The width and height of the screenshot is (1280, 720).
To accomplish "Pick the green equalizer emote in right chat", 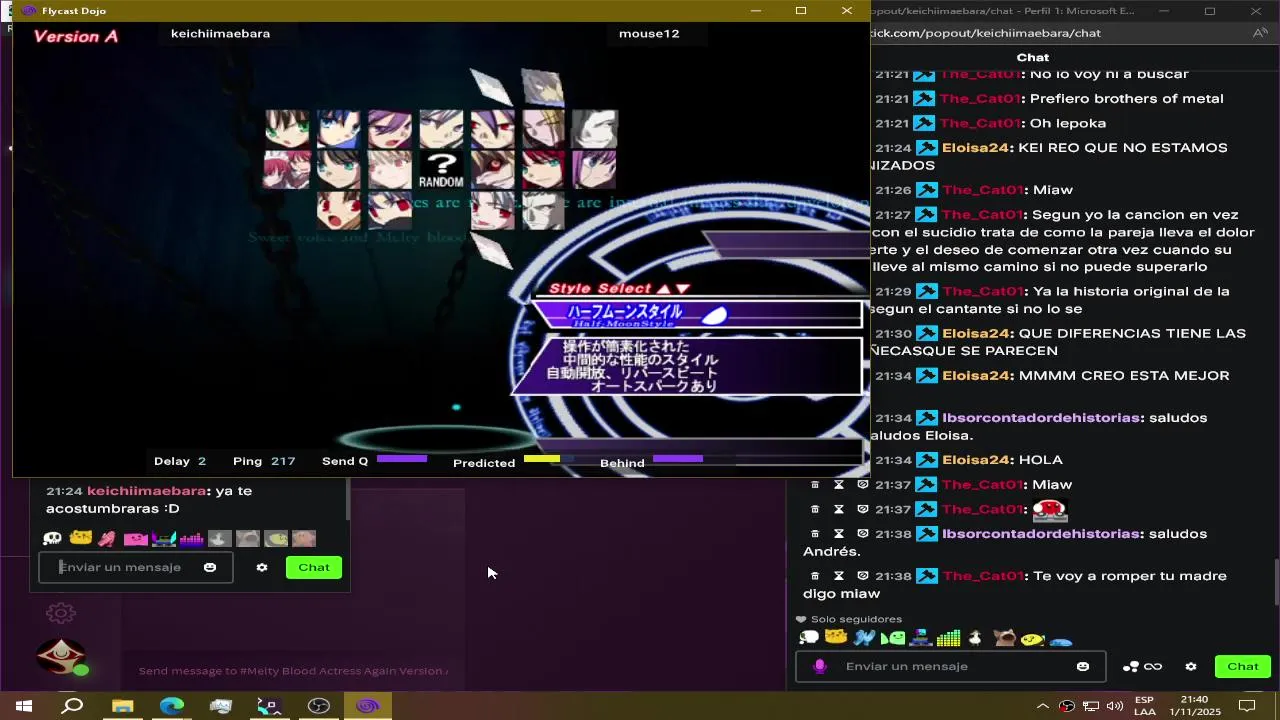I will 949,637.
